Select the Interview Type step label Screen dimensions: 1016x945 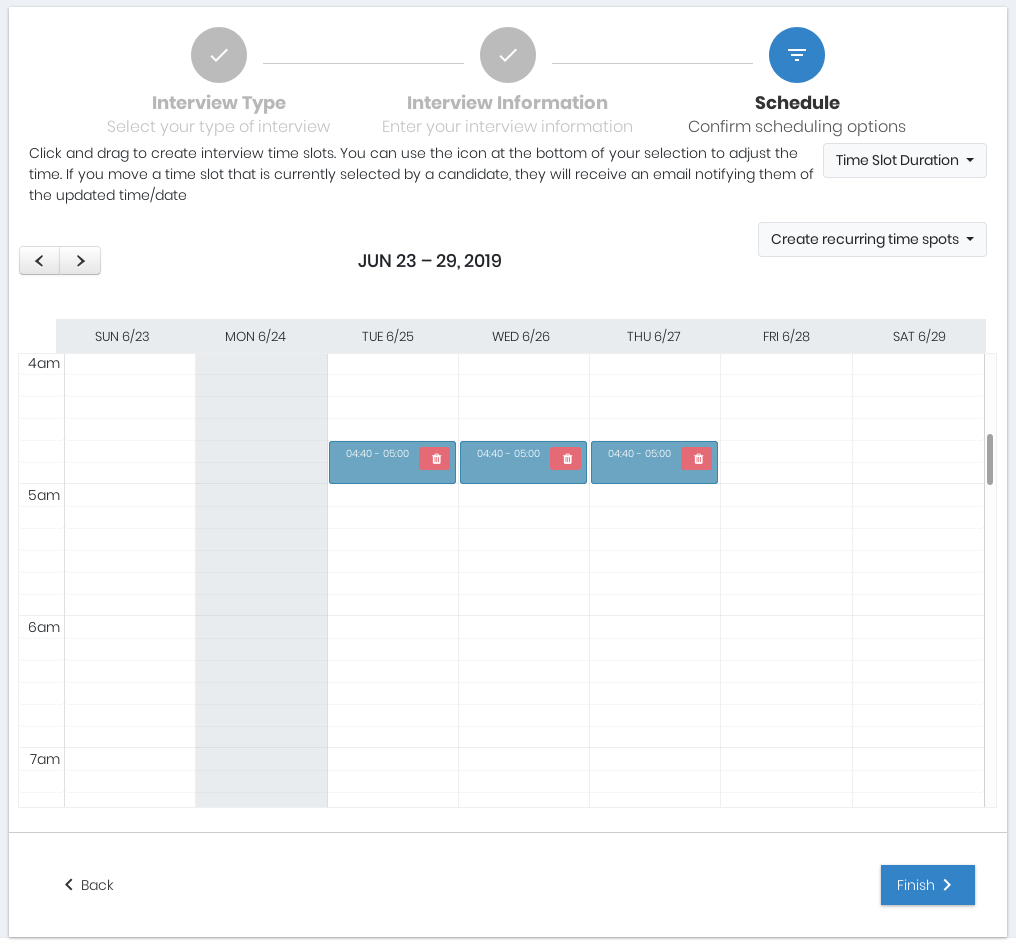(219, 103)
